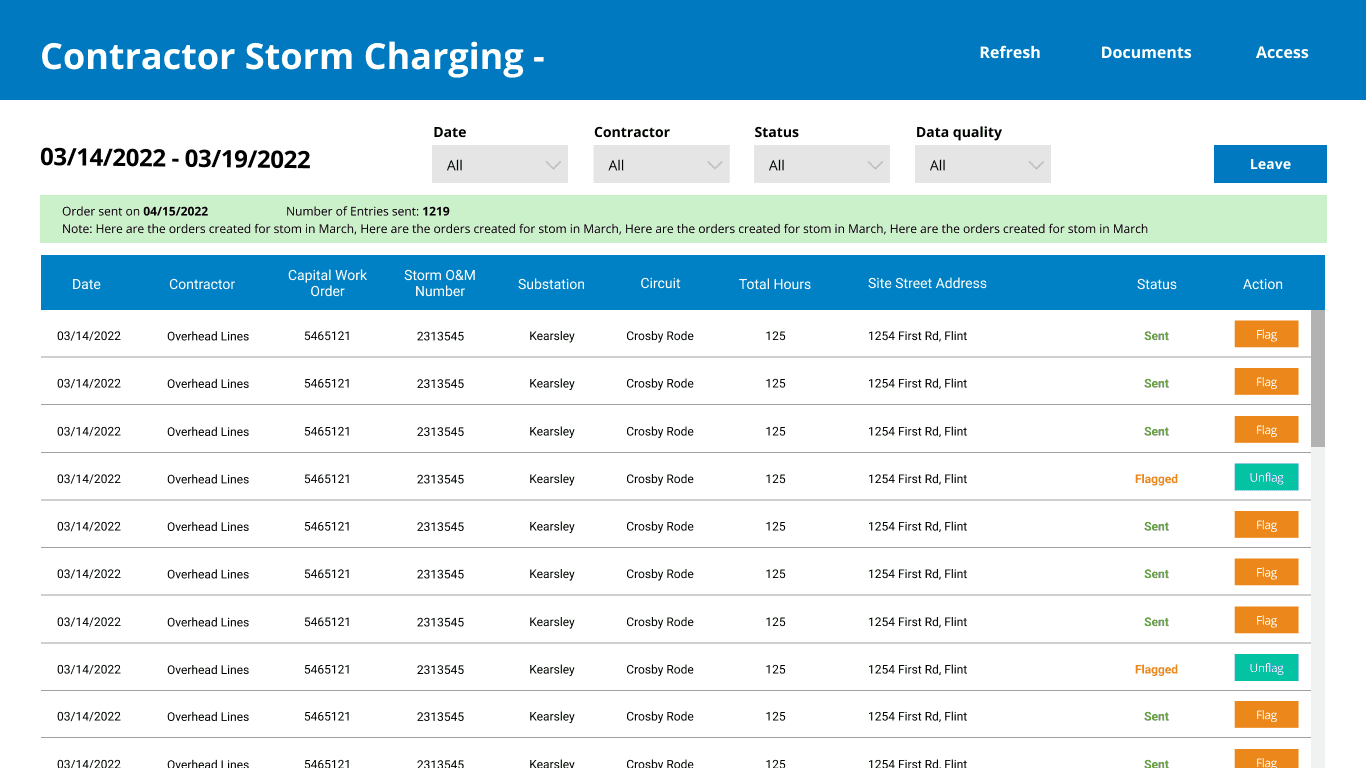Click the Note text in the green banner
The height and width of the screenshot is (768, 1366).
click(x=605, y=229)
